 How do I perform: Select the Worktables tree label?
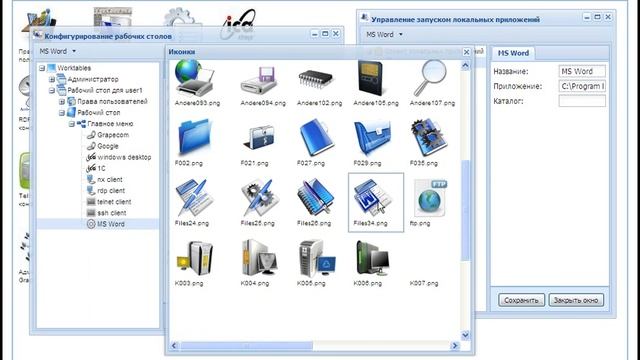[74, 68]
